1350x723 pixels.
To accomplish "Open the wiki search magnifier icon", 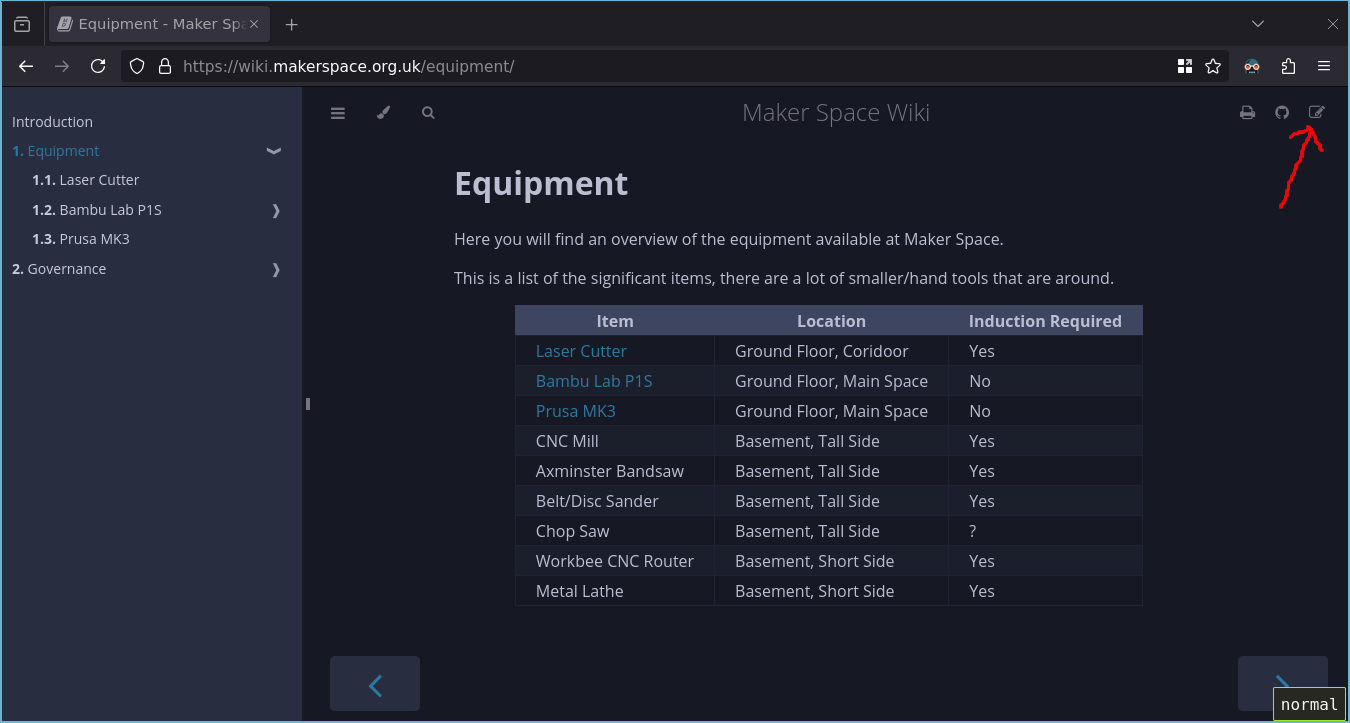I will click(428, 113).
